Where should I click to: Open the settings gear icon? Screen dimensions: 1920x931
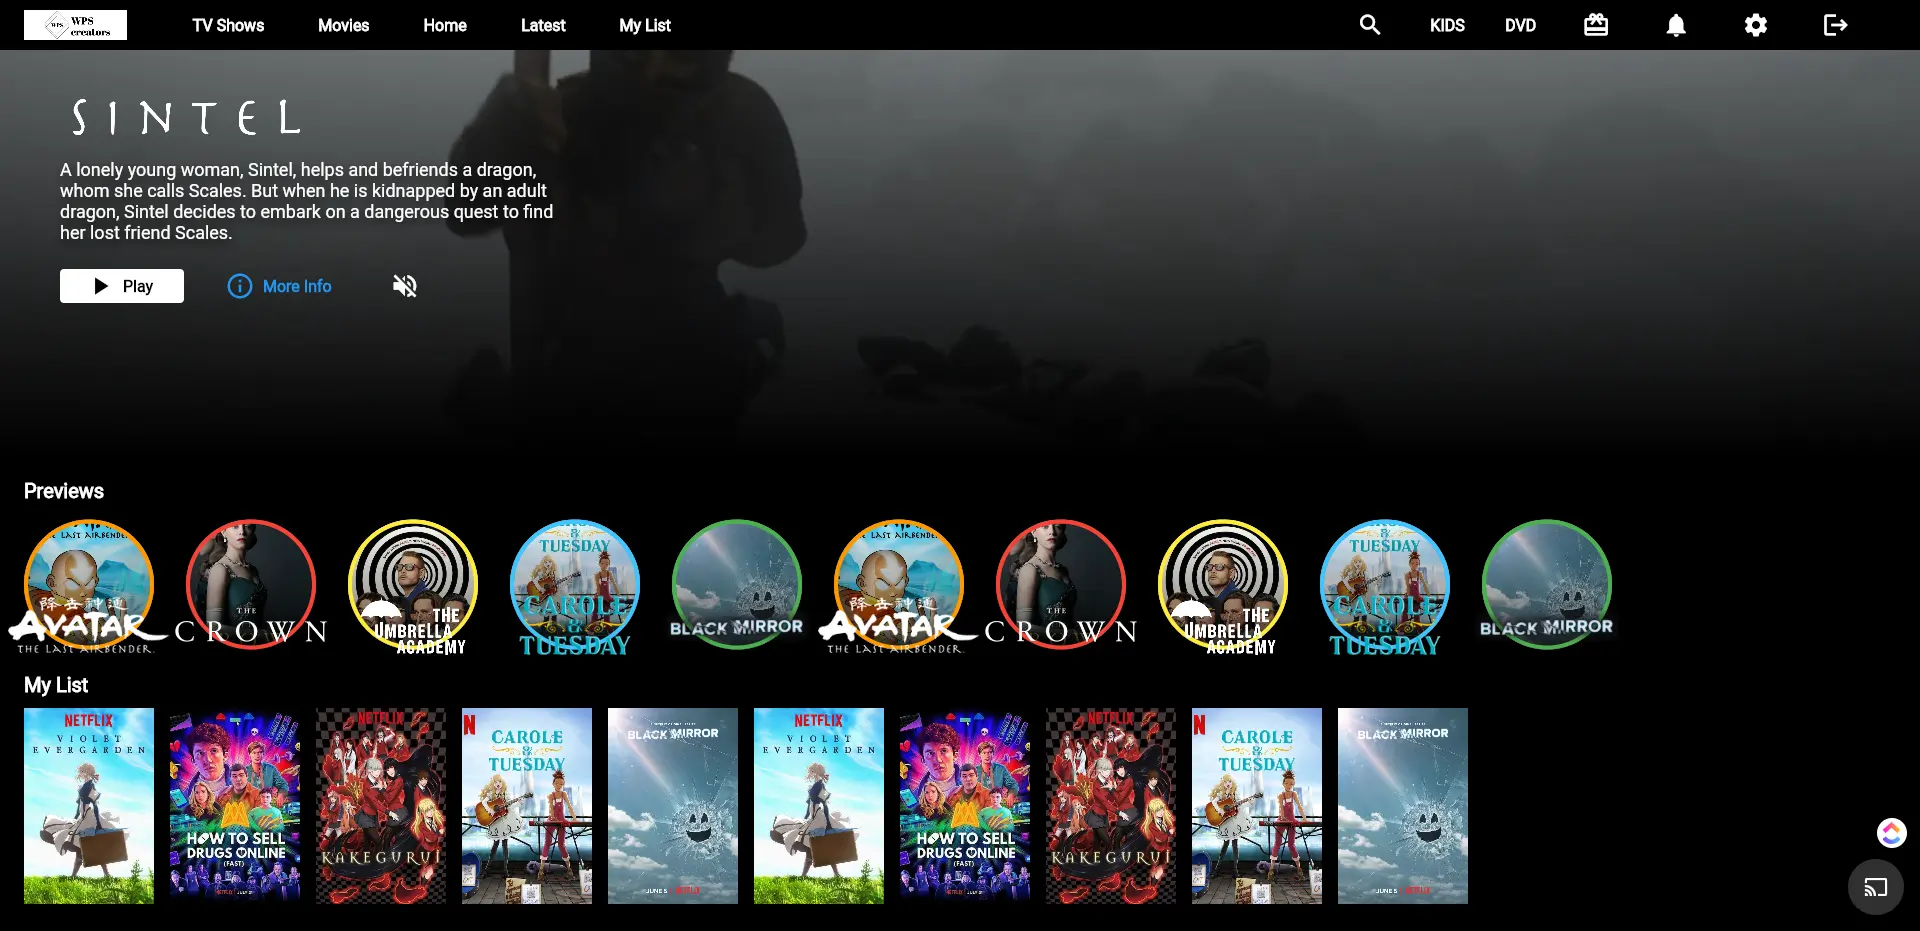pyautogui.click(x=1756, y=25)
